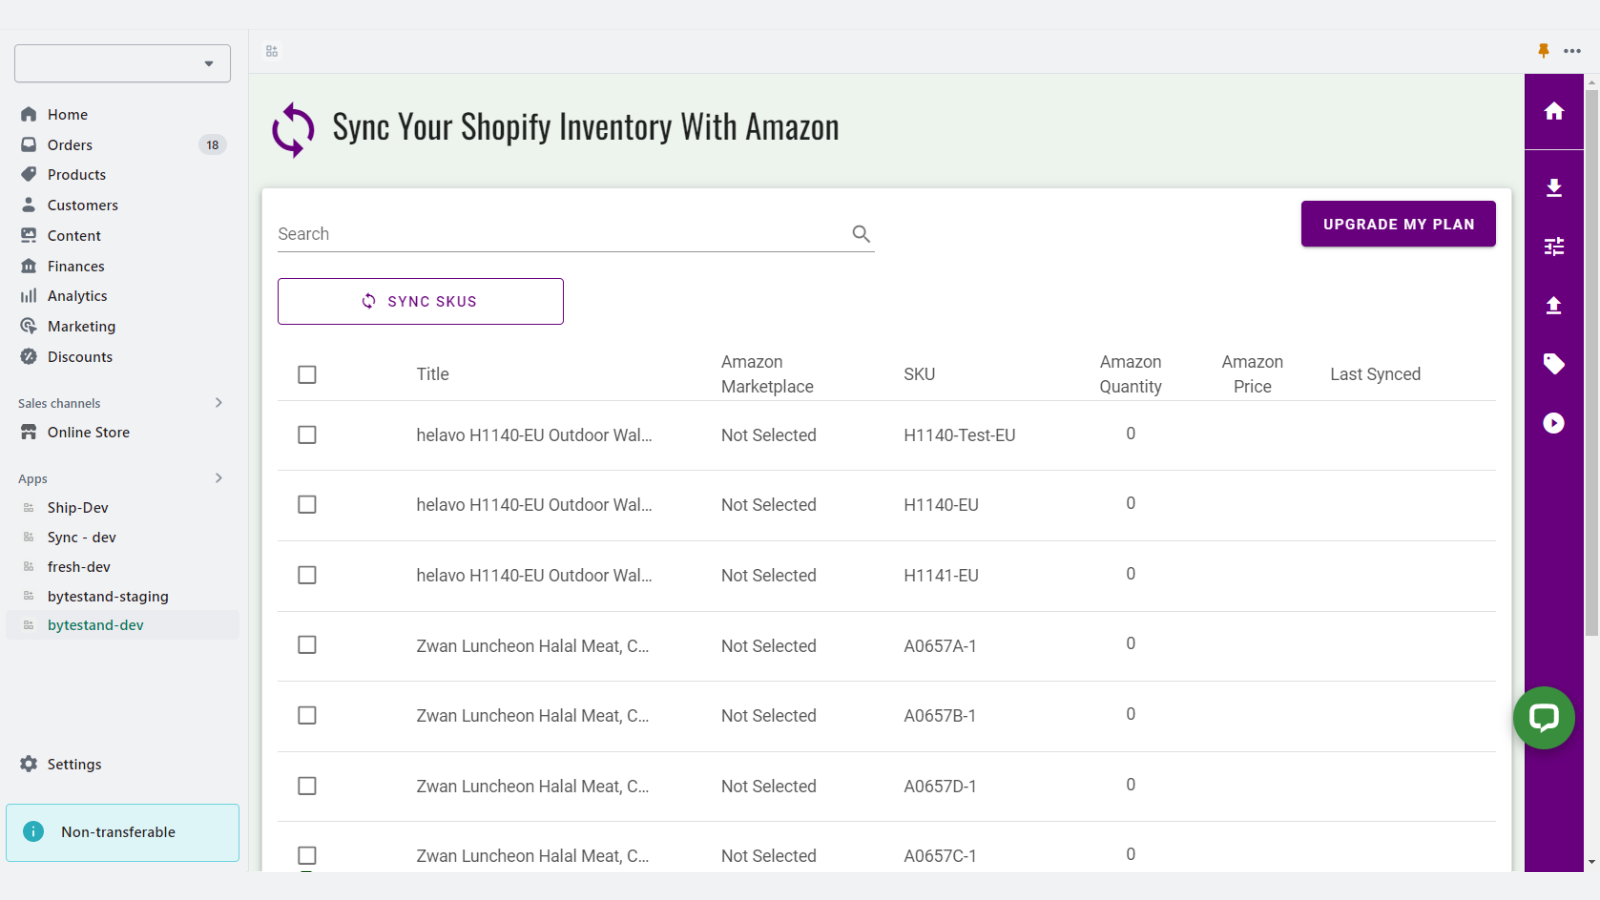This screenshot has height=900, width=1600.
Task: Check the row with SKU H1140-EU
Action: [307, 505]
